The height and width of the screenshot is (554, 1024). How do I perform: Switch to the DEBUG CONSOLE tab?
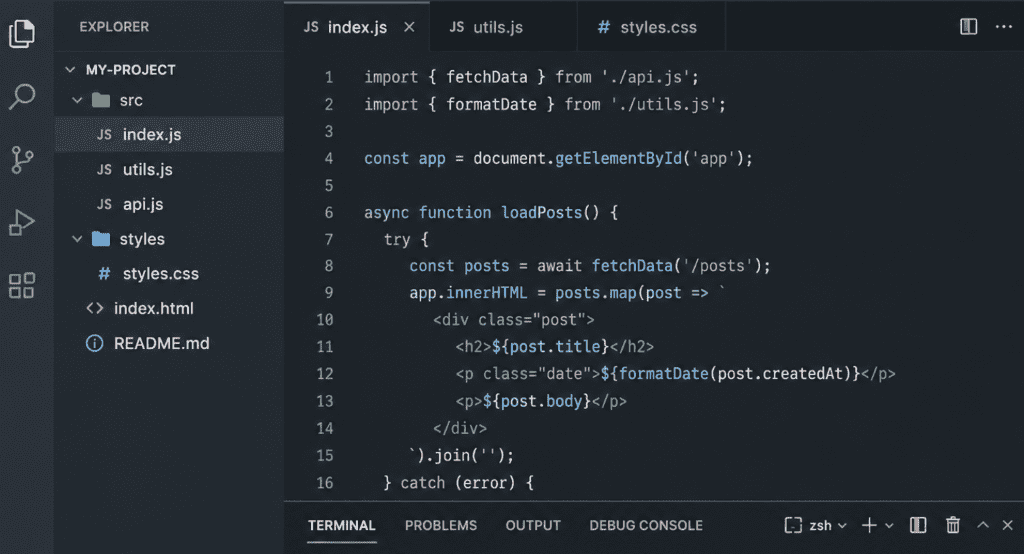click(646, 525)
